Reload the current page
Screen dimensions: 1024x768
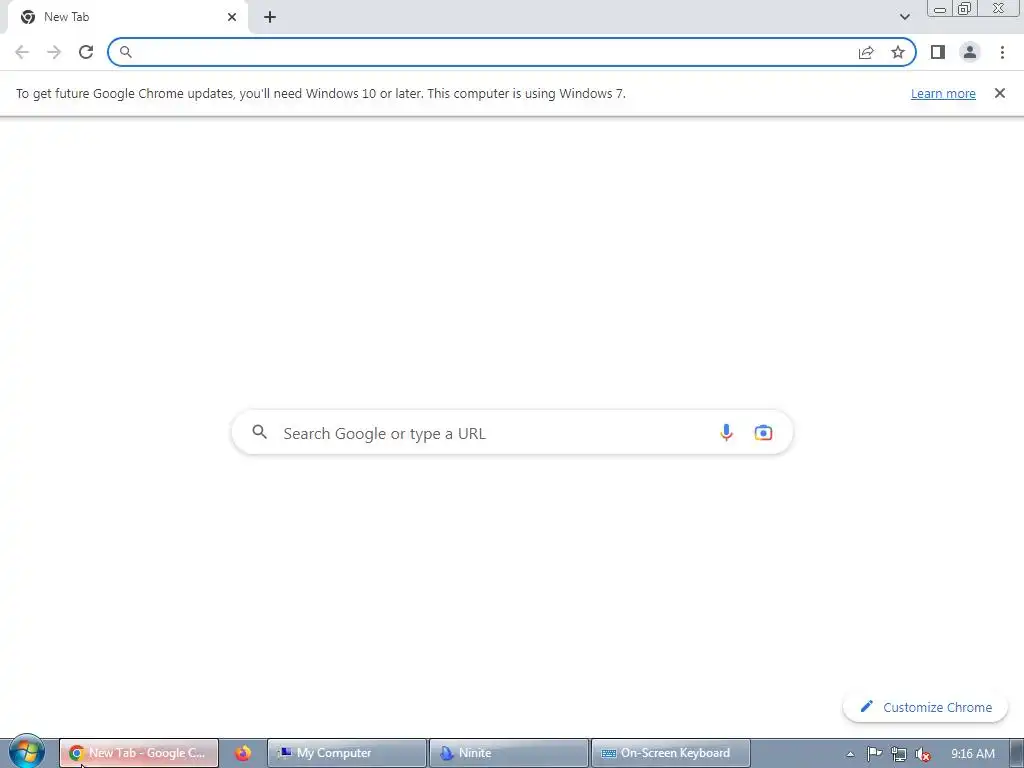[86, 52]
